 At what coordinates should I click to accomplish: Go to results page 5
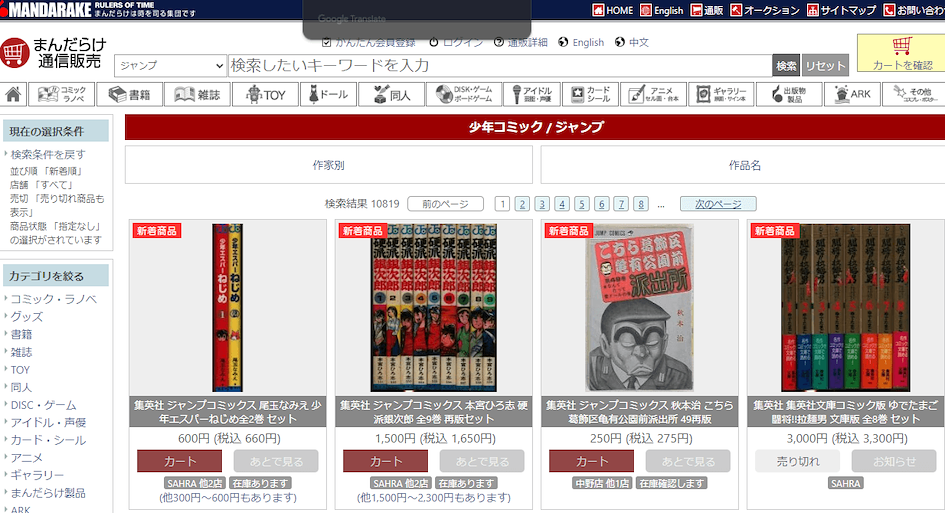582,204
